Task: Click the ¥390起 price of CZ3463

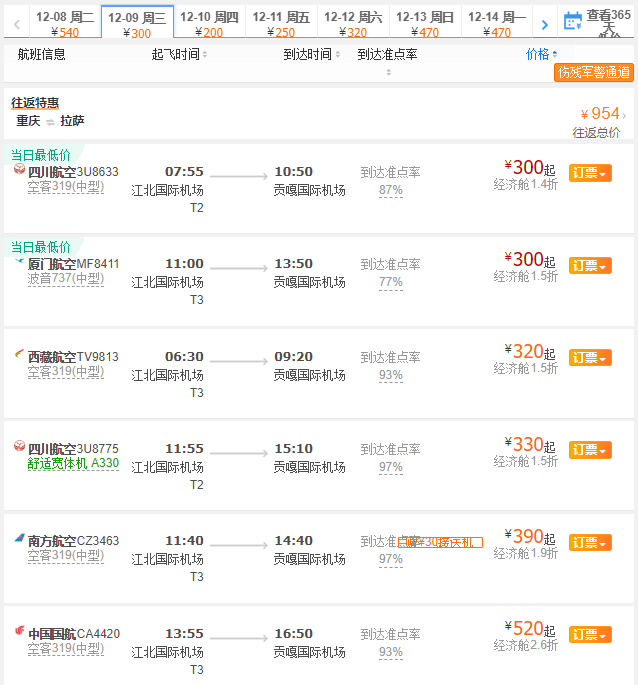Action: click(x=530, y=536)
